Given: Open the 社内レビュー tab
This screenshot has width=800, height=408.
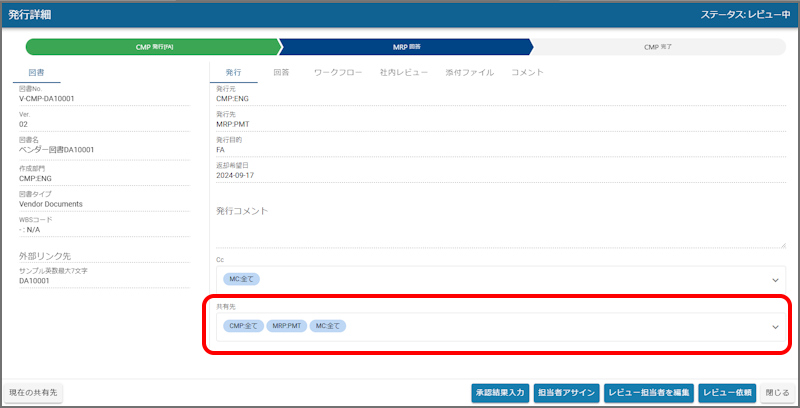Looking at the screenshot, I should click(404, 73).
